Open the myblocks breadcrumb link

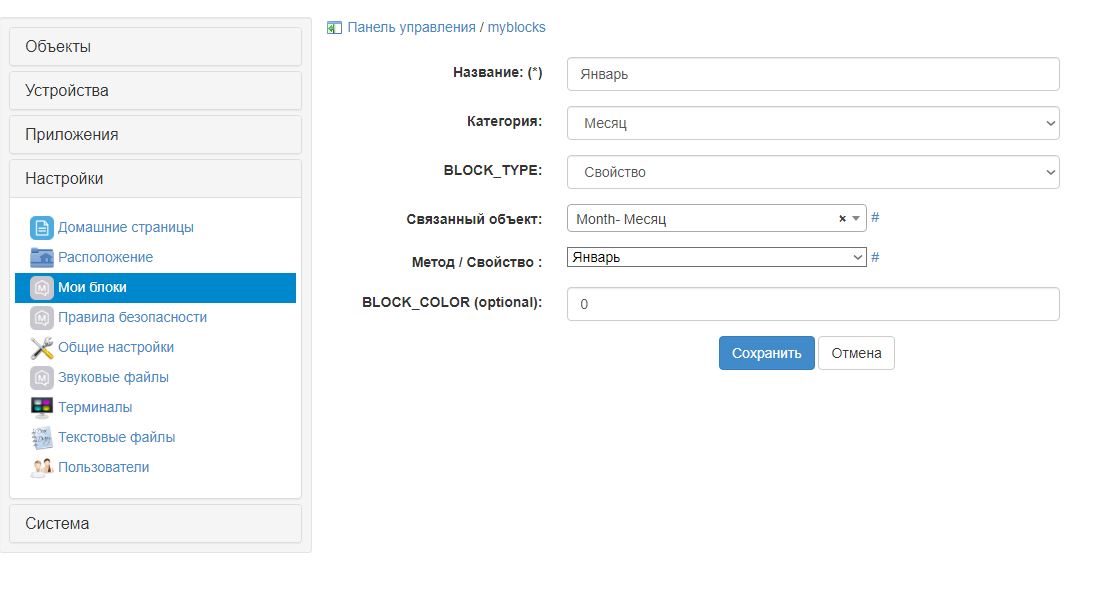coord(516,27)
